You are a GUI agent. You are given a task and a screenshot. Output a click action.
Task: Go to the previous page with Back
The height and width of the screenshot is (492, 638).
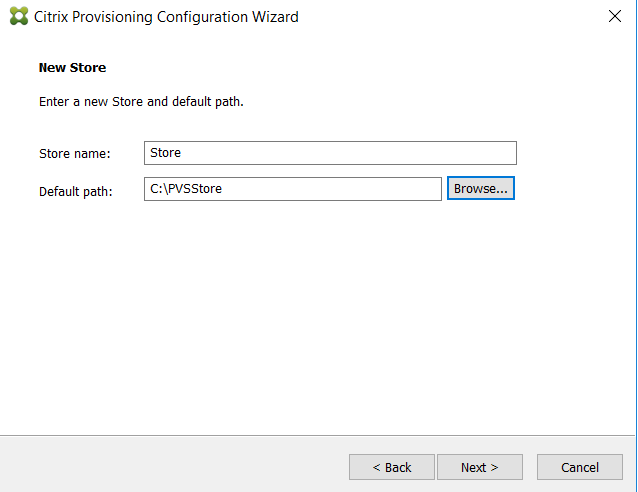[391, 467]
